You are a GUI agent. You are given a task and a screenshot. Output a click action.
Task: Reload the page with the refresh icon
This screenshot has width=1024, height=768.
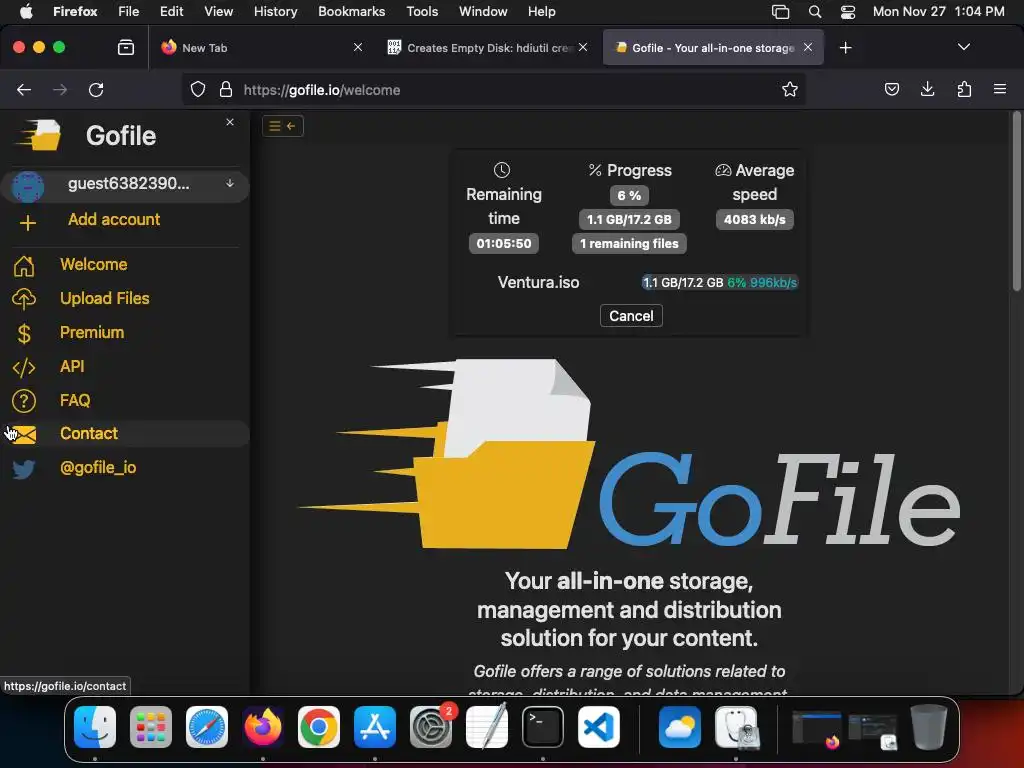click(x=96, y=89)
